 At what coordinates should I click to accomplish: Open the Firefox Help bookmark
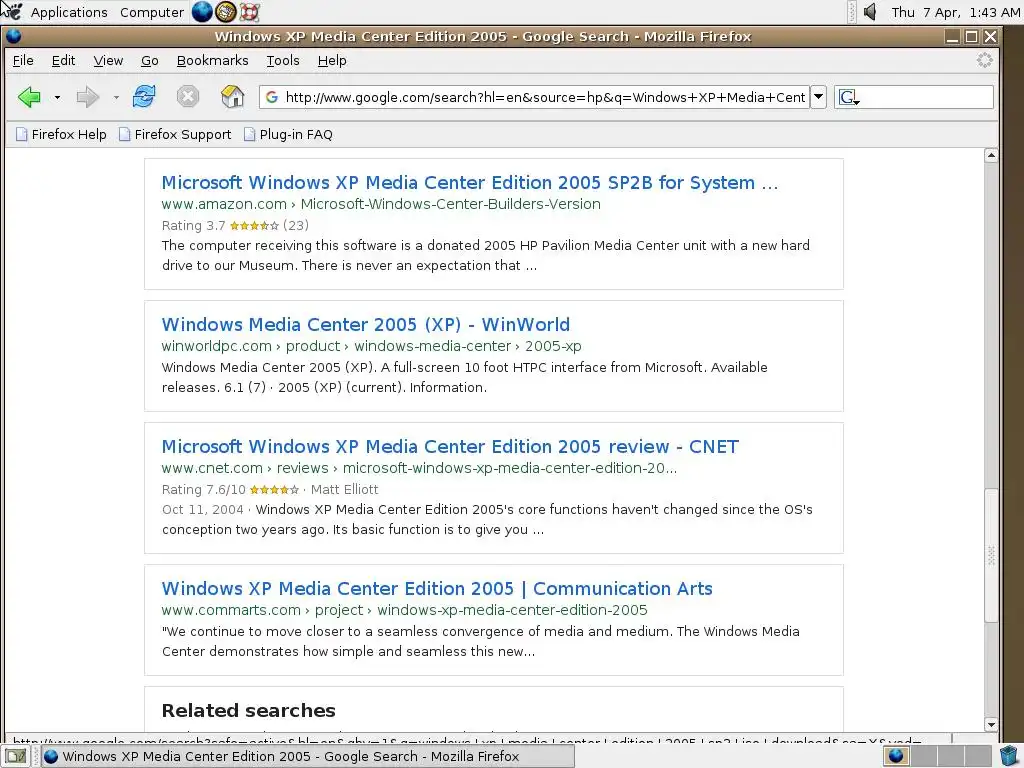[61, 135]
